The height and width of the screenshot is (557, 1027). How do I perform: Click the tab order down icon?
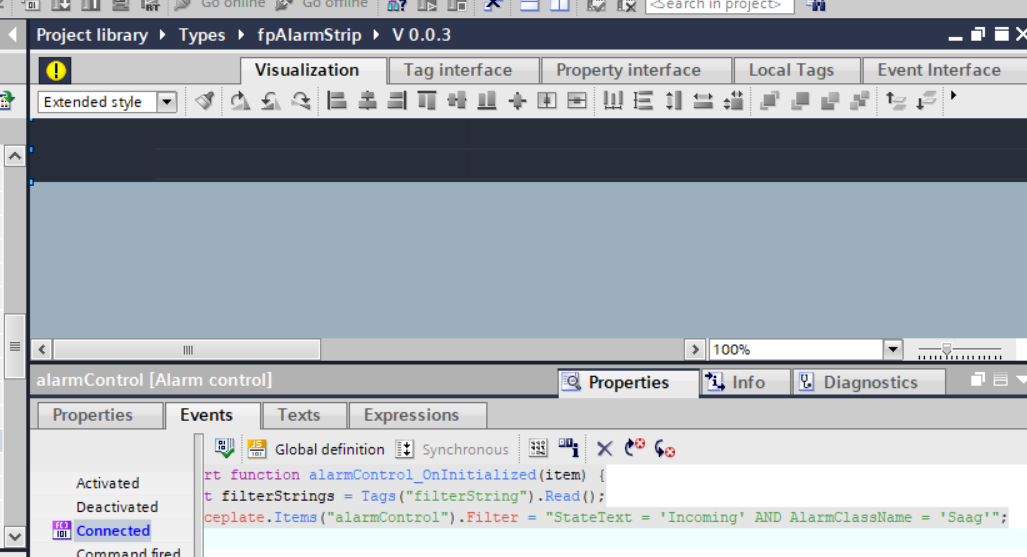click(x=926, y=101)
